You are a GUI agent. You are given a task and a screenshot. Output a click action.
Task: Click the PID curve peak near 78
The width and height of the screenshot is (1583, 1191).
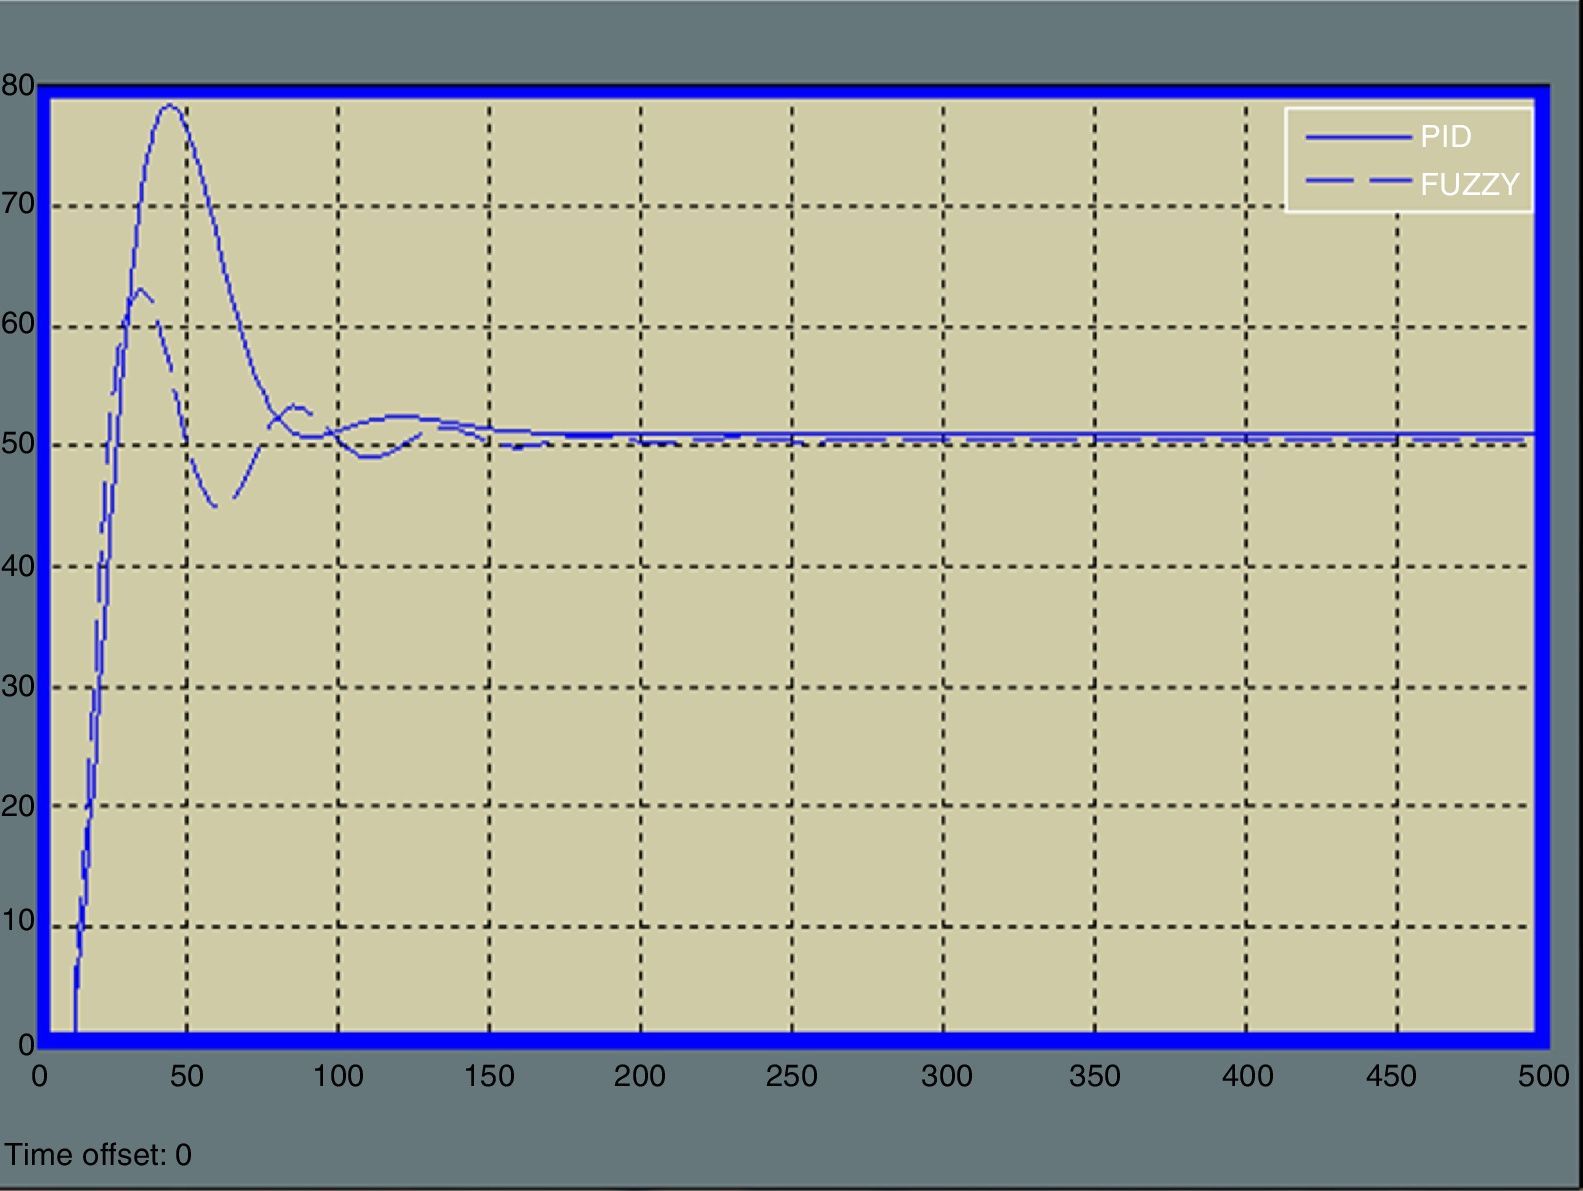pos(168,105)
